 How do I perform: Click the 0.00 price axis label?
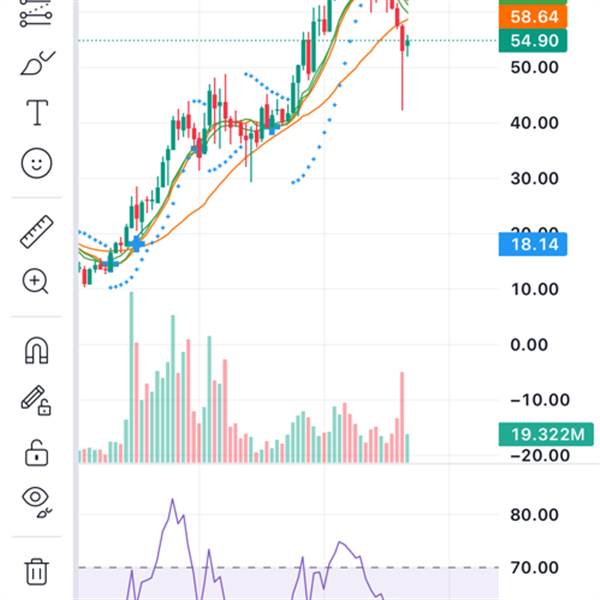(529, 345)
